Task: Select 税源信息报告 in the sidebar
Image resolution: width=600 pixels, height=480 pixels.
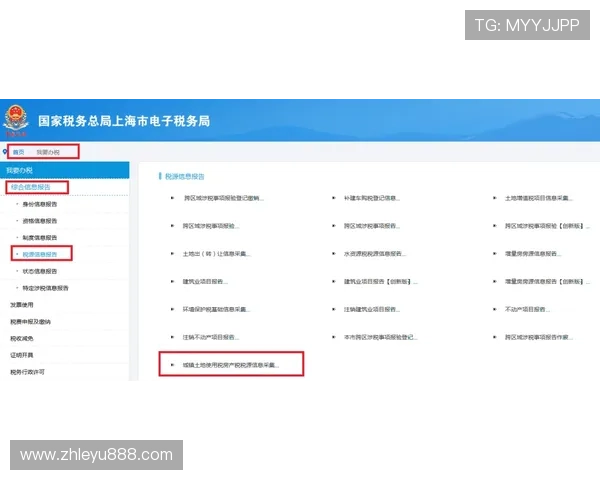Action: (40, 254)
